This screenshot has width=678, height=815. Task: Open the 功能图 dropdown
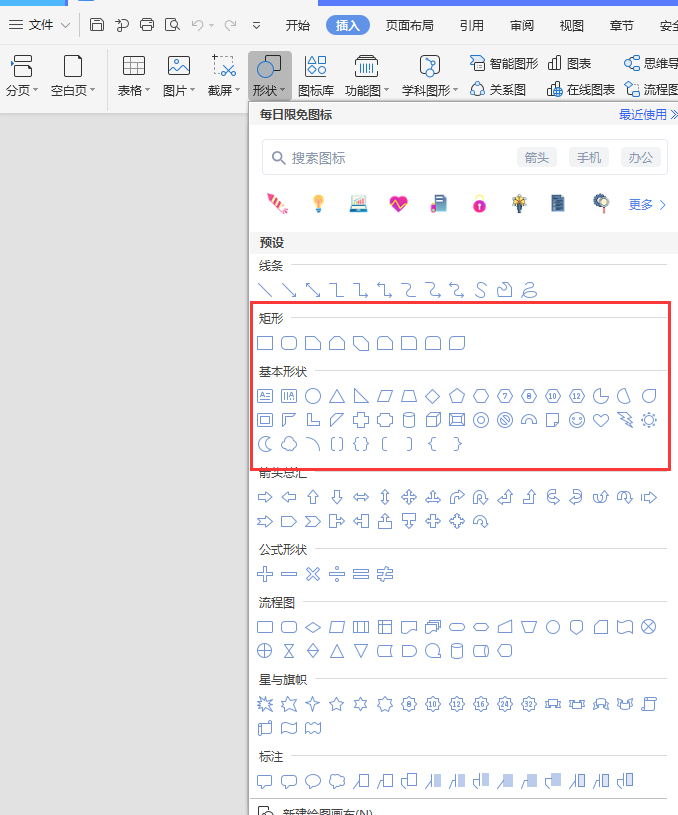coord(367,76)
